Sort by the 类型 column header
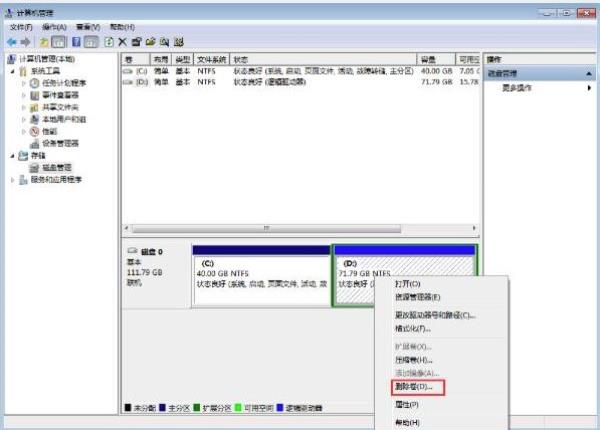Viewport: 600px width, 430px height. coord(183,60)
